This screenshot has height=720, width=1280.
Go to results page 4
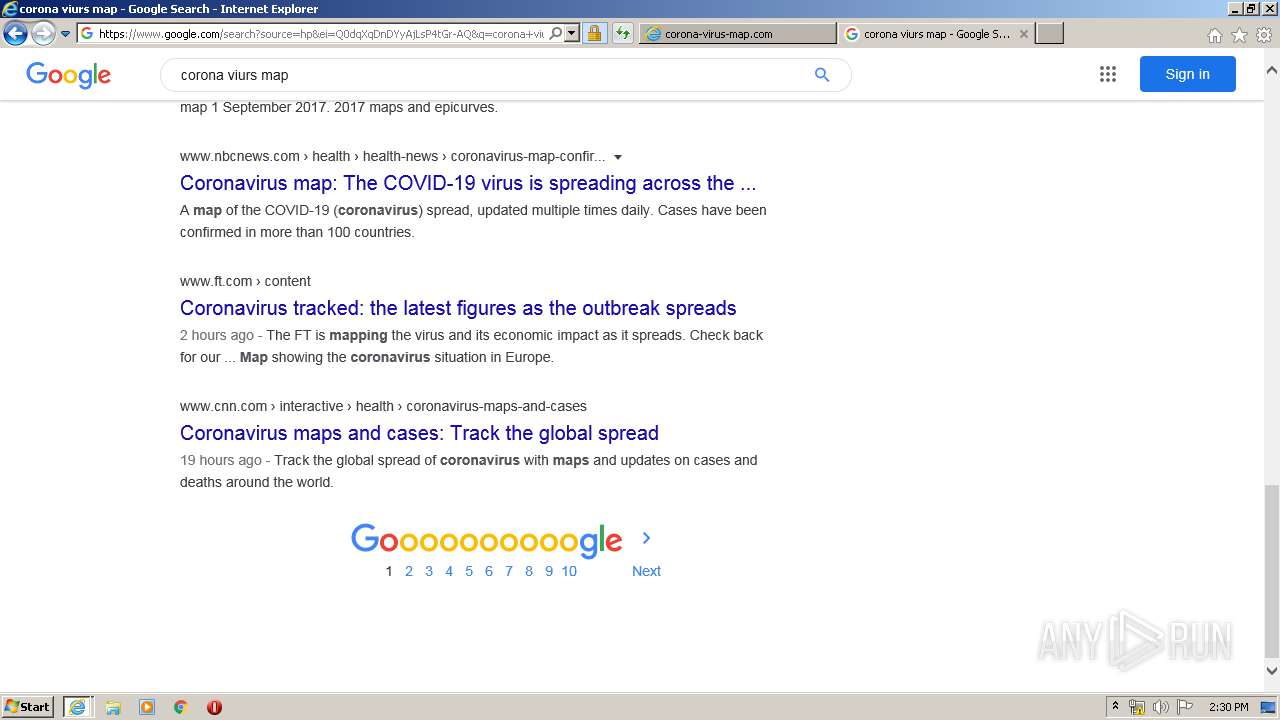[x=449, y=571]
